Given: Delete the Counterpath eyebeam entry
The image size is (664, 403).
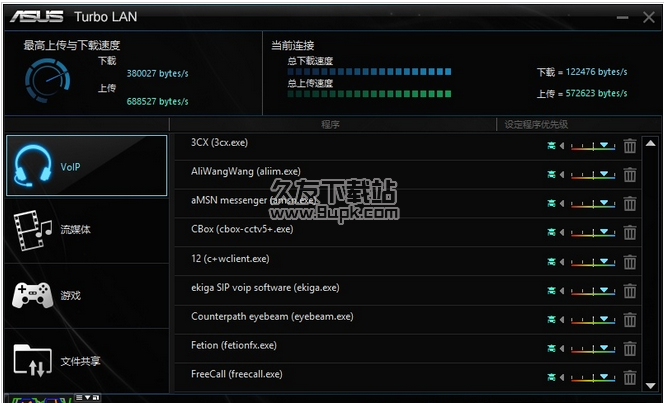Looking at the screenshot, I should click(630, 320).
